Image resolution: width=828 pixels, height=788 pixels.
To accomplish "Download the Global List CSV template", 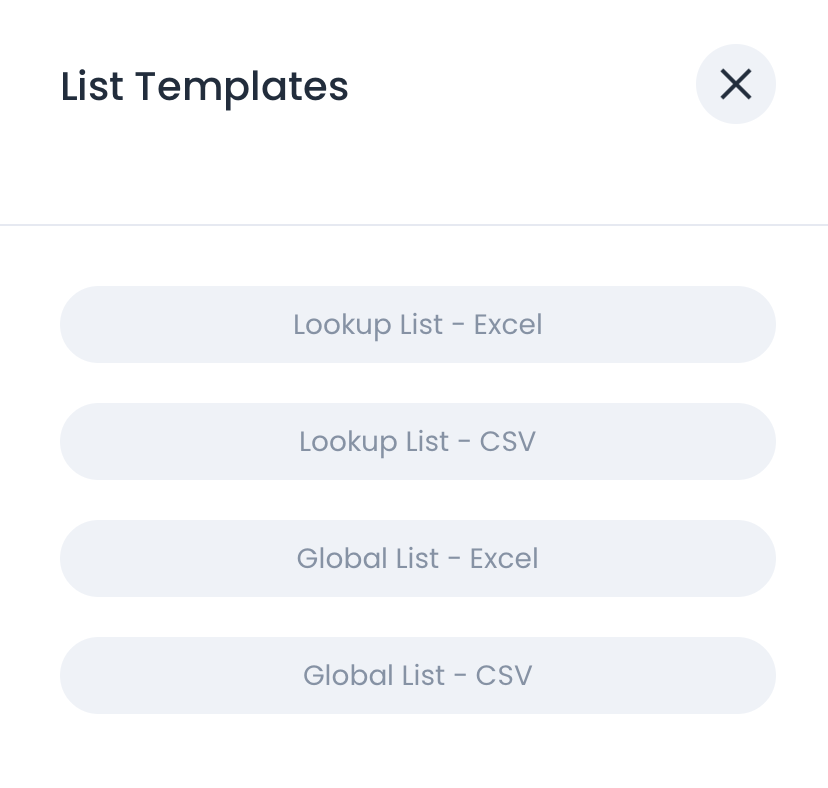I will (417, 675).
